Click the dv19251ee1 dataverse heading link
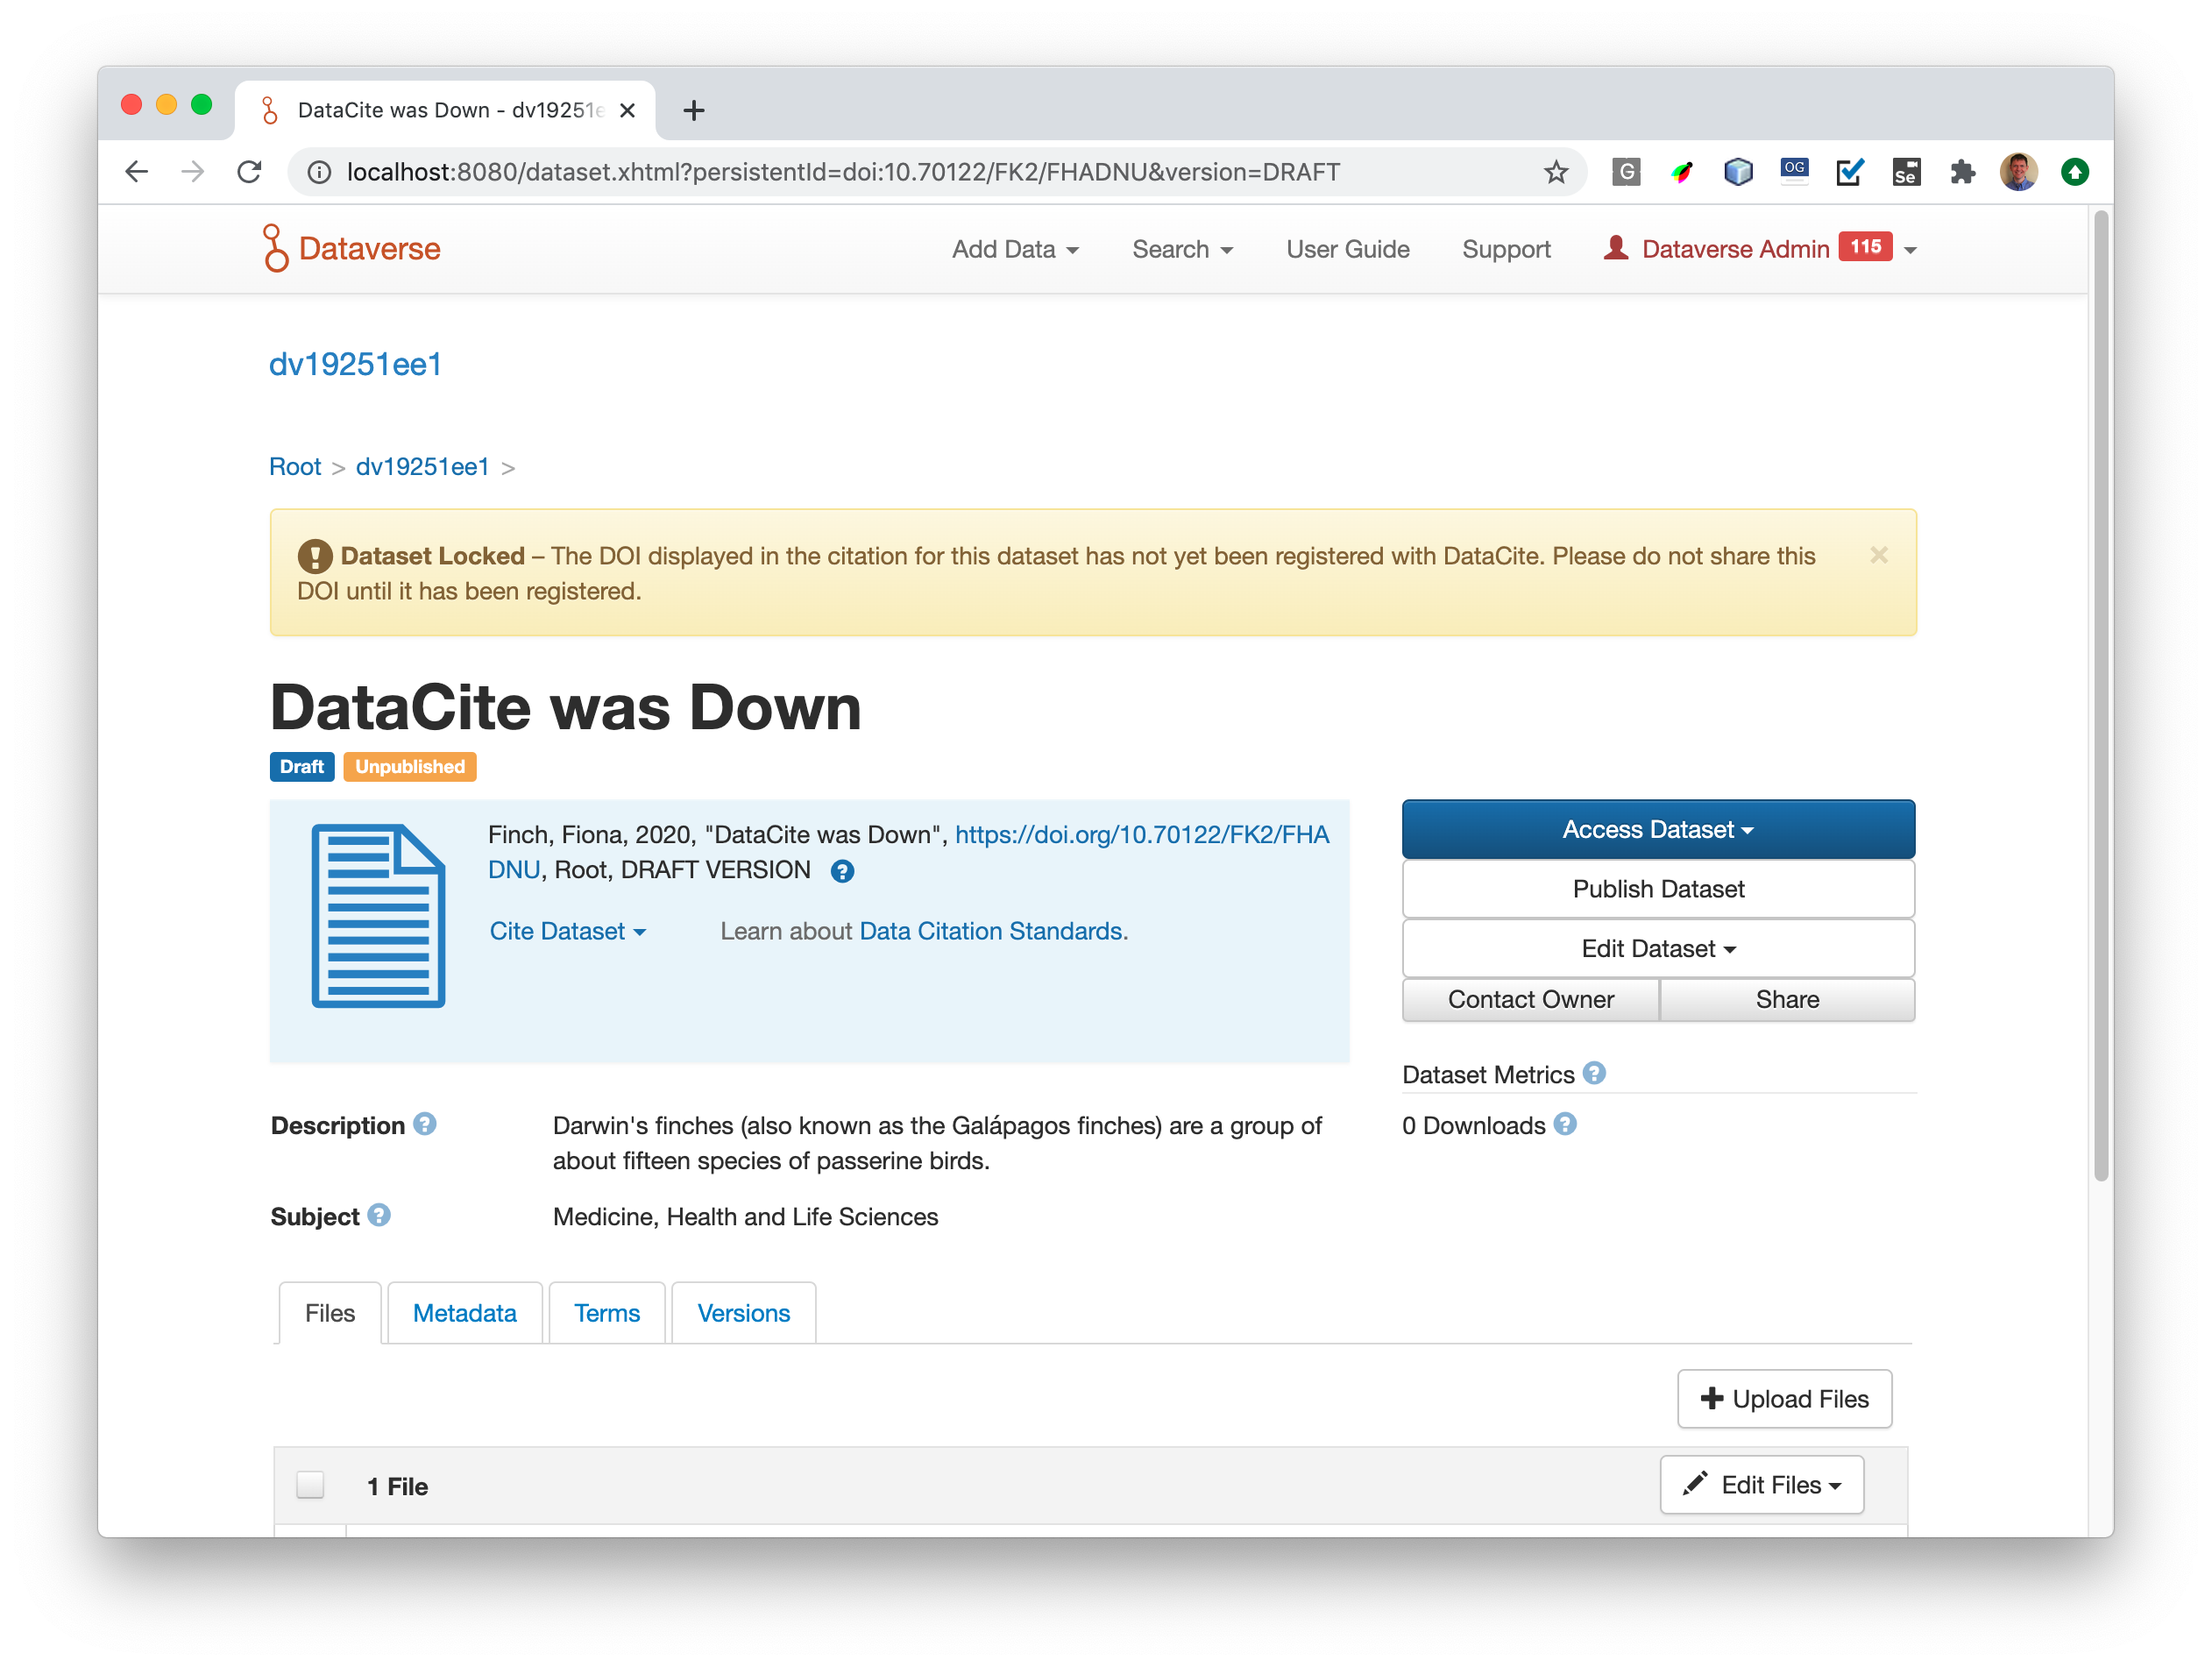2212x1667 pixels. click(x=356, y=364)
